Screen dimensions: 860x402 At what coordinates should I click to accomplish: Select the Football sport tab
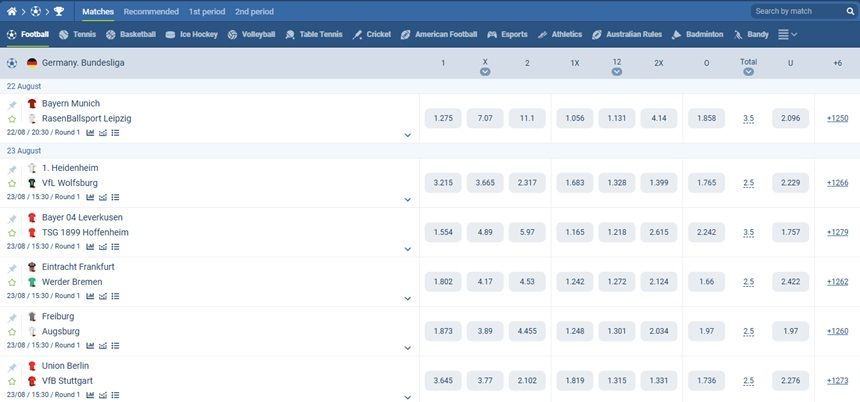point(28,35)
